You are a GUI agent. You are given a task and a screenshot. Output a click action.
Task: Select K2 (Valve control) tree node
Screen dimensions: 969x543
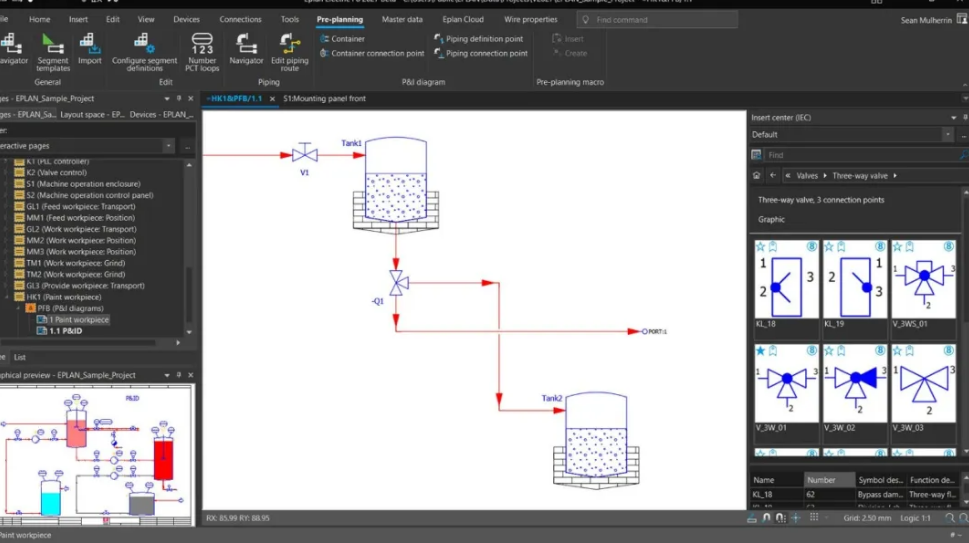tap(56, 173)
